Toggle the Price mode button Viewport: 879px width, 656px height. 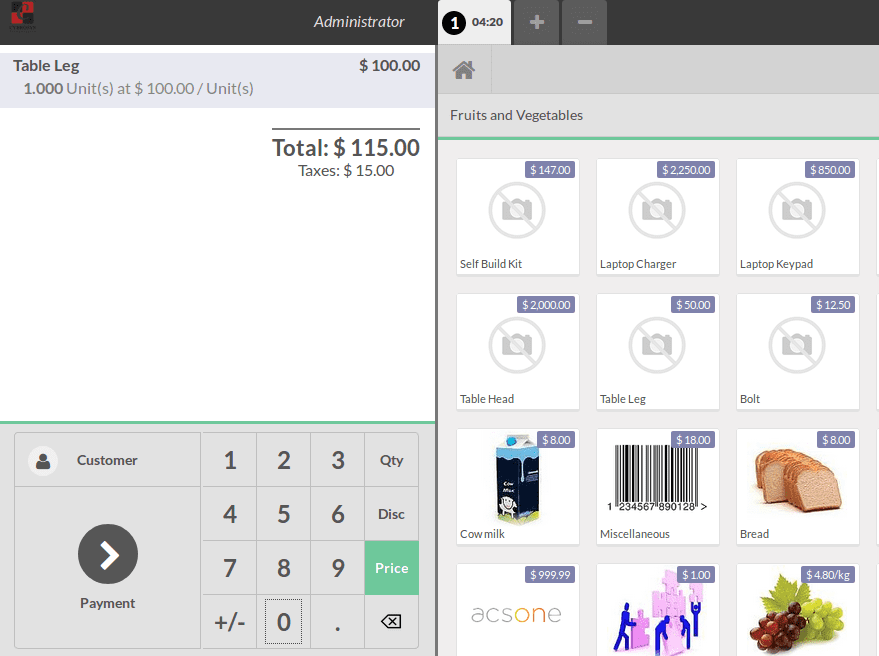click(x=391, y=568)
